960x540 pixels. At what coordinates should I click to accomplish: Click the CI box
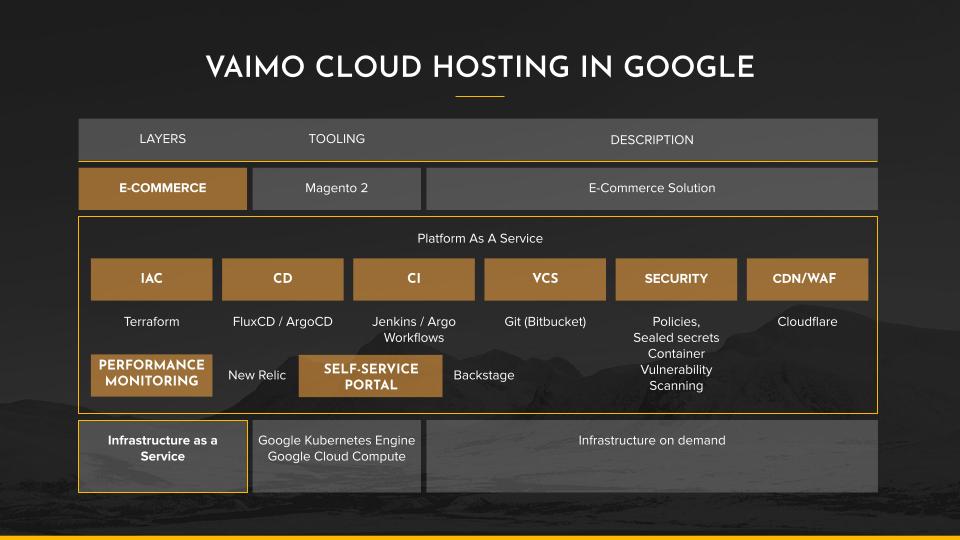tap(414, 279)
